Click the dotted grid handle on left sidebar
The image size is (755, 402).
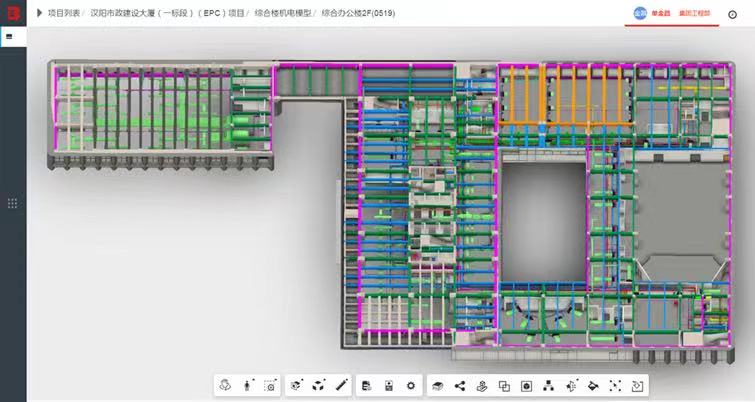pos(12,203)
